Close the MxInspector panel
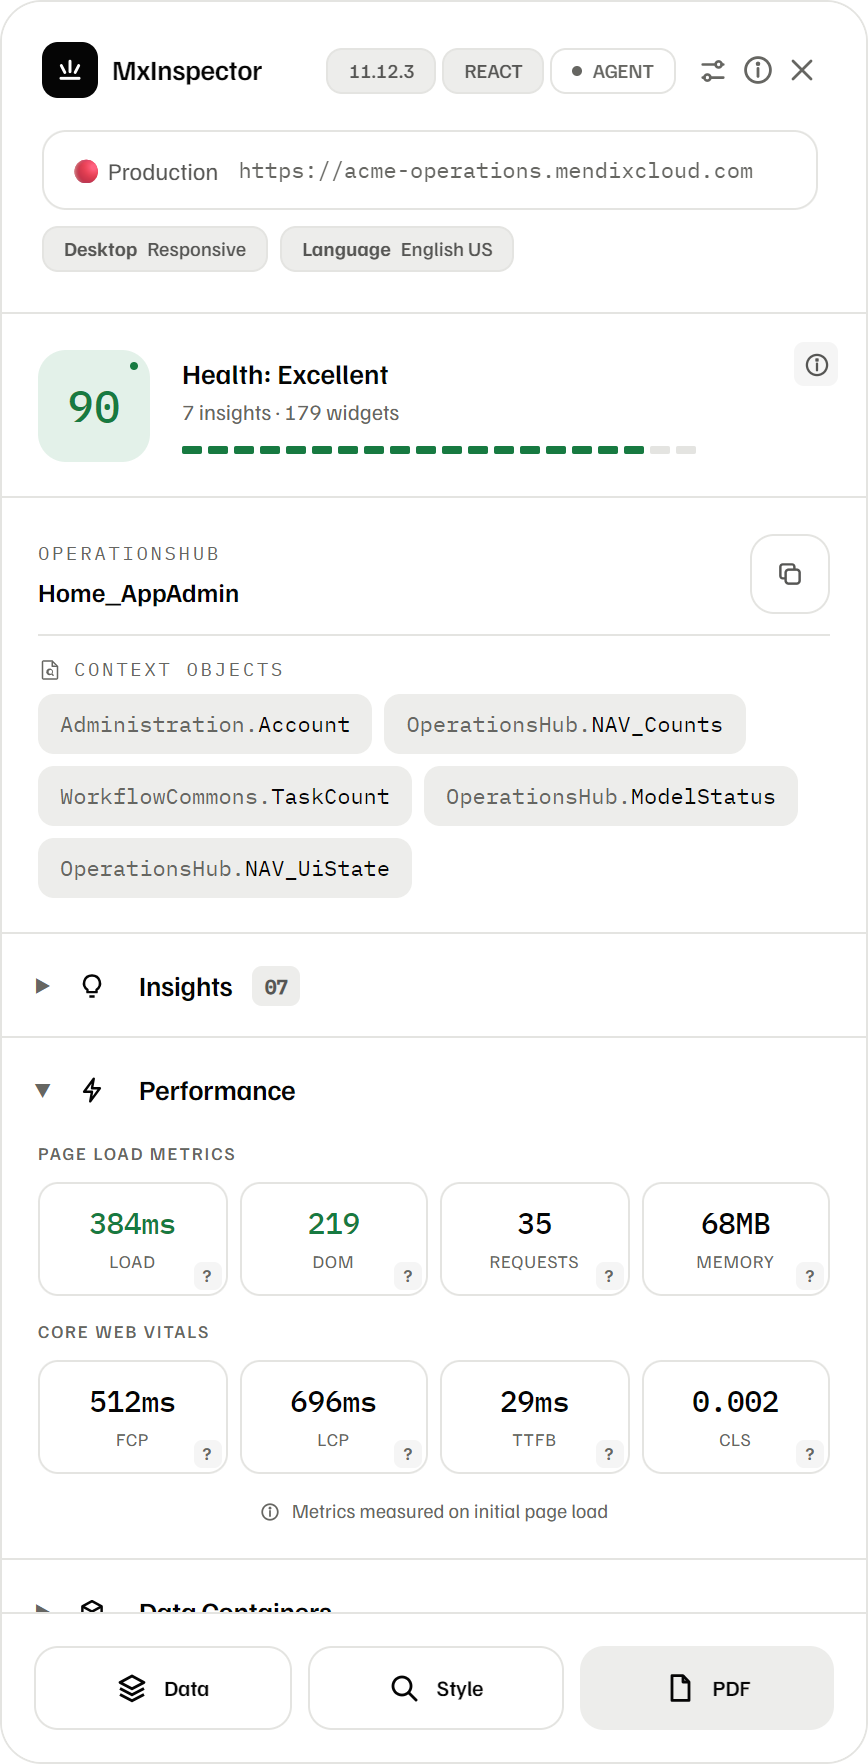The height and width of the screenshot is (1764, 868). [x=802, y=70]
